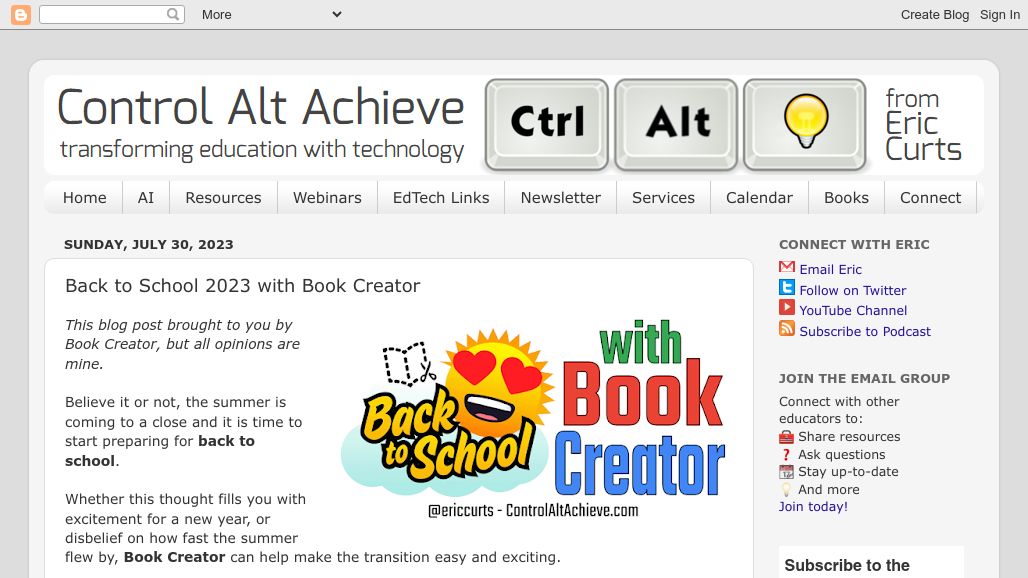Click the 'Stay up-to-date' text

point(848,471)
